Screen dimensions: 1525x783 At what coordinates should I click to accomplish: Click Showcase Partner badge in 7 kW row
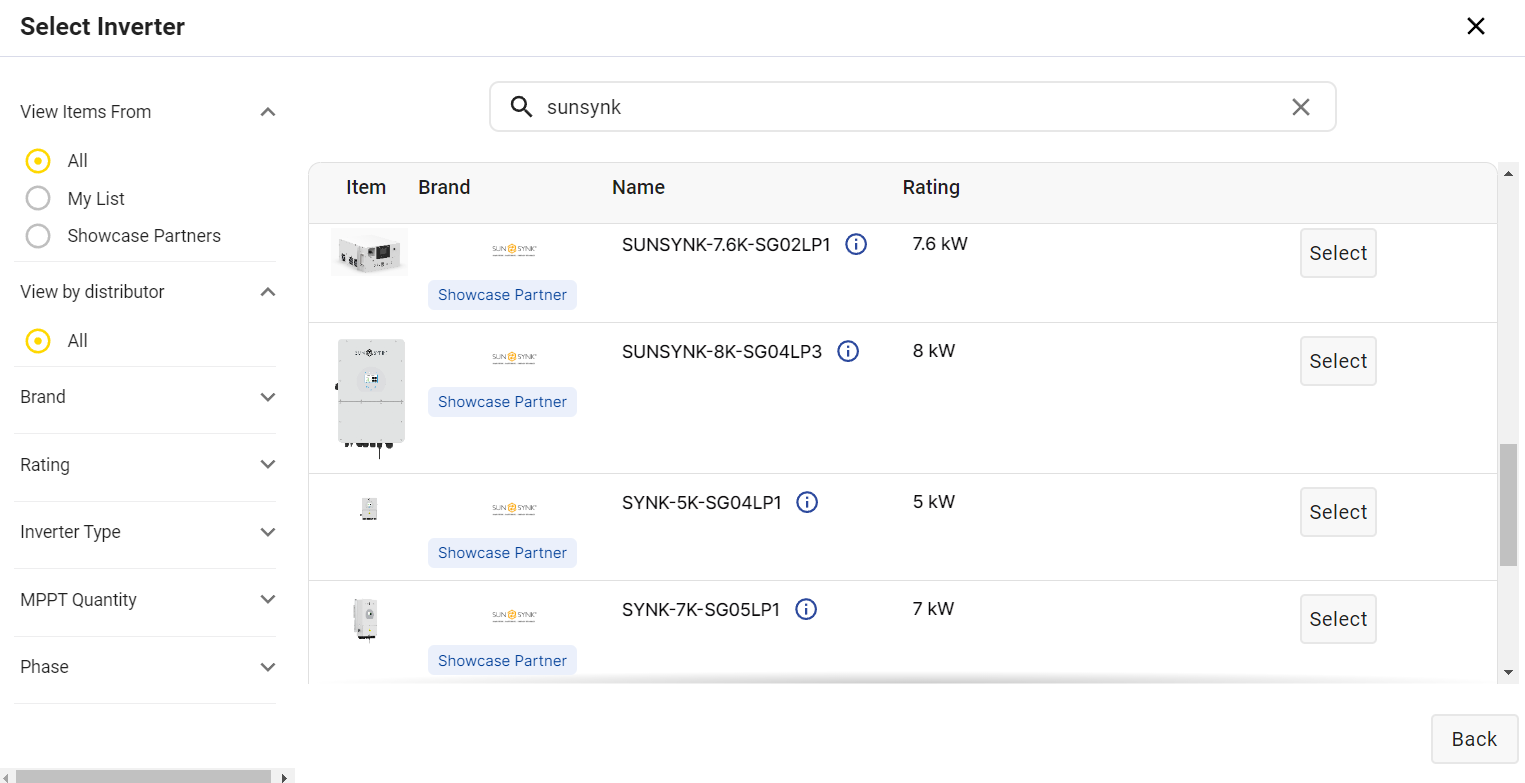tap(502, 660)
